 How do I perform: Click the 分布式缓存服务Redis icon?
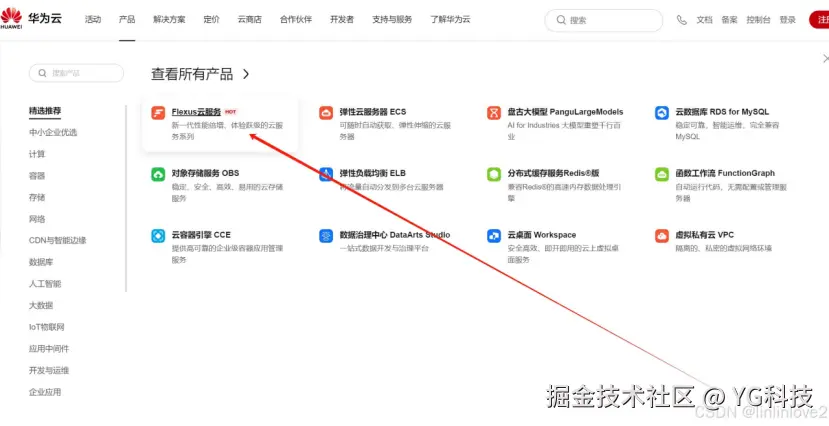[494, 174]
